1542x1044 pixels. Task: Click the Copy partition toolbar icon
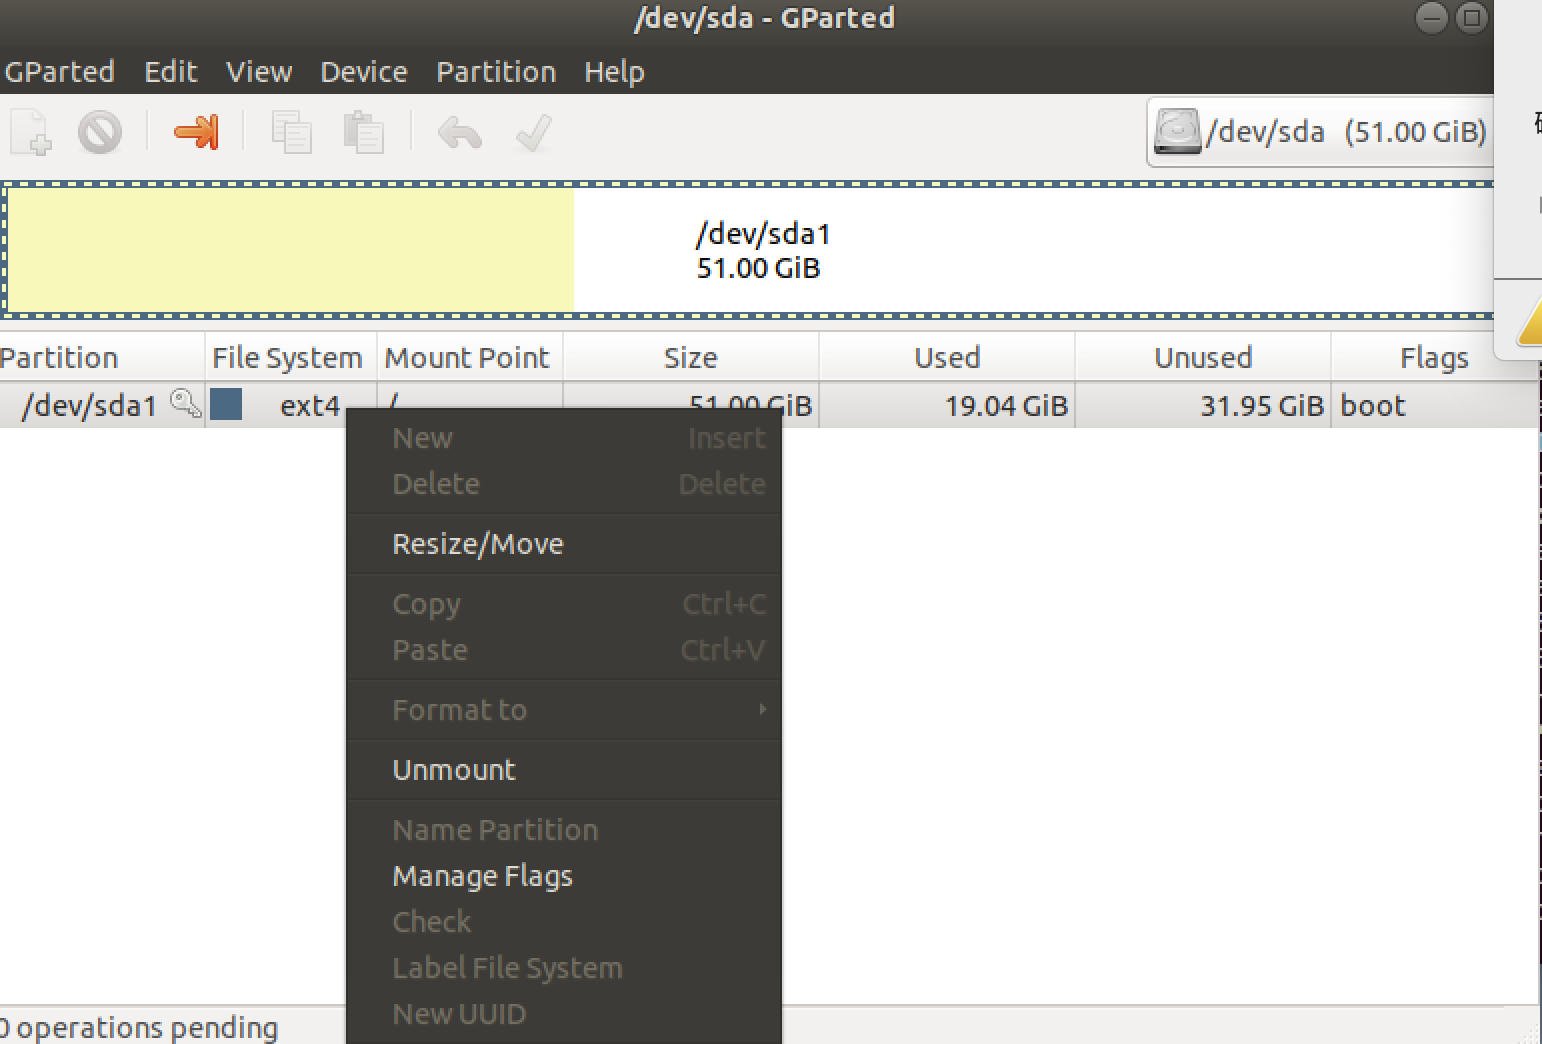[292, 132]
